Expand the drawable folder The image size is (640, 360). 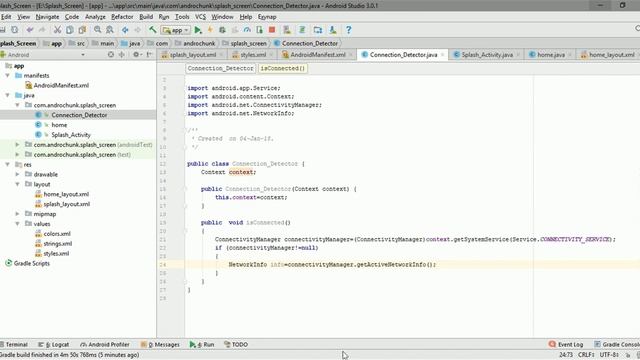point(17,174)
